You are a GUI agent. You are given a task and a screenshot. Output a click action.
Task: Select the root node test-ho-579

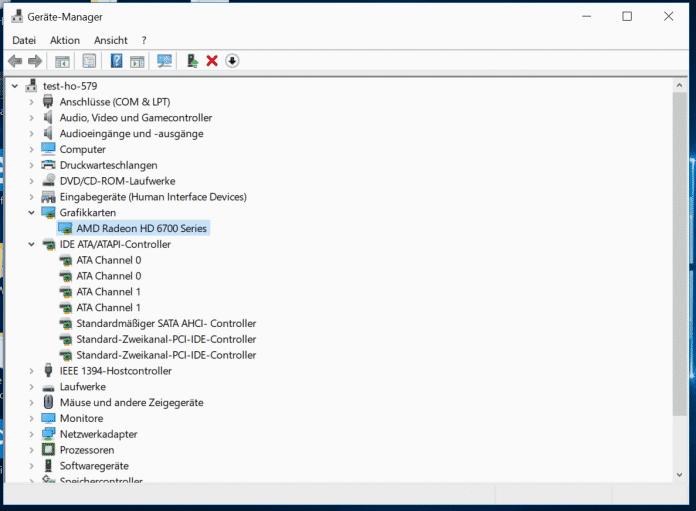click(x=70, y=86)
